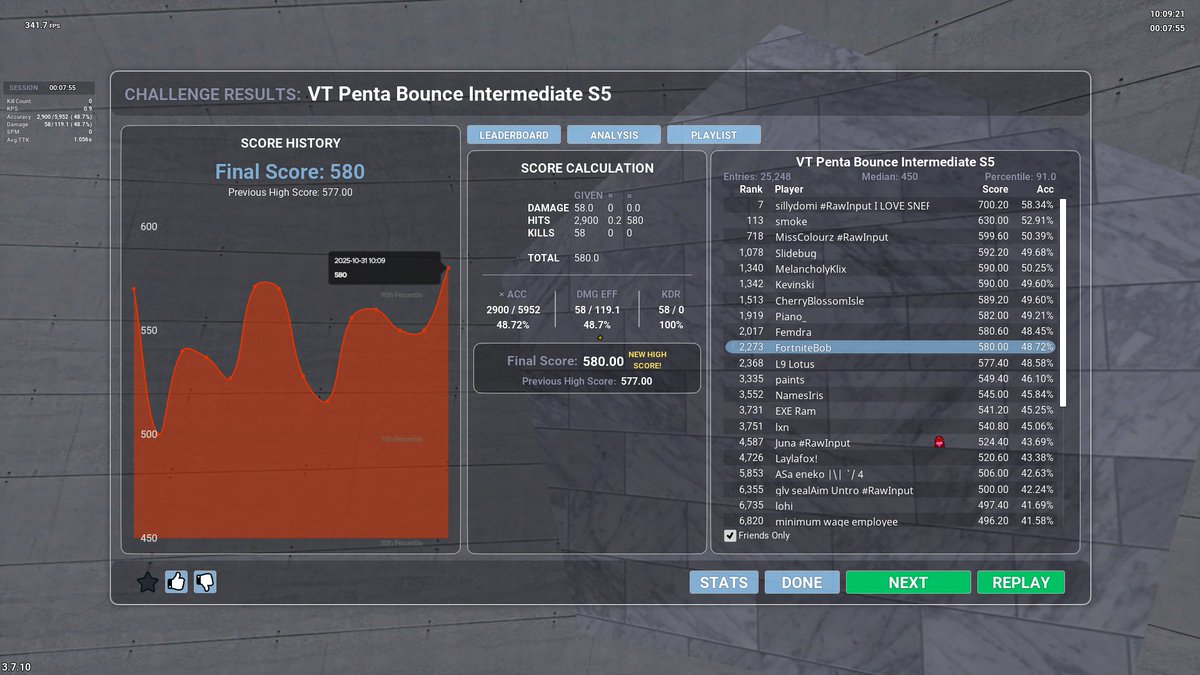Select the sillydomi #RawInput leaderboard row
Viewport: 1200px width, 675px height.
(890, 205)
